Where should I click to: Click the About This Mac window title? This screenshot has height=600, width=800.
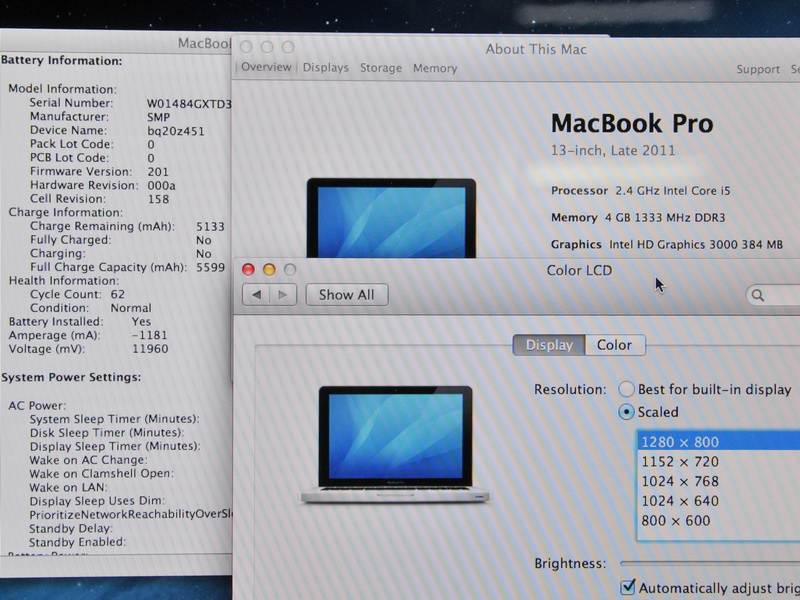point(536,49)
